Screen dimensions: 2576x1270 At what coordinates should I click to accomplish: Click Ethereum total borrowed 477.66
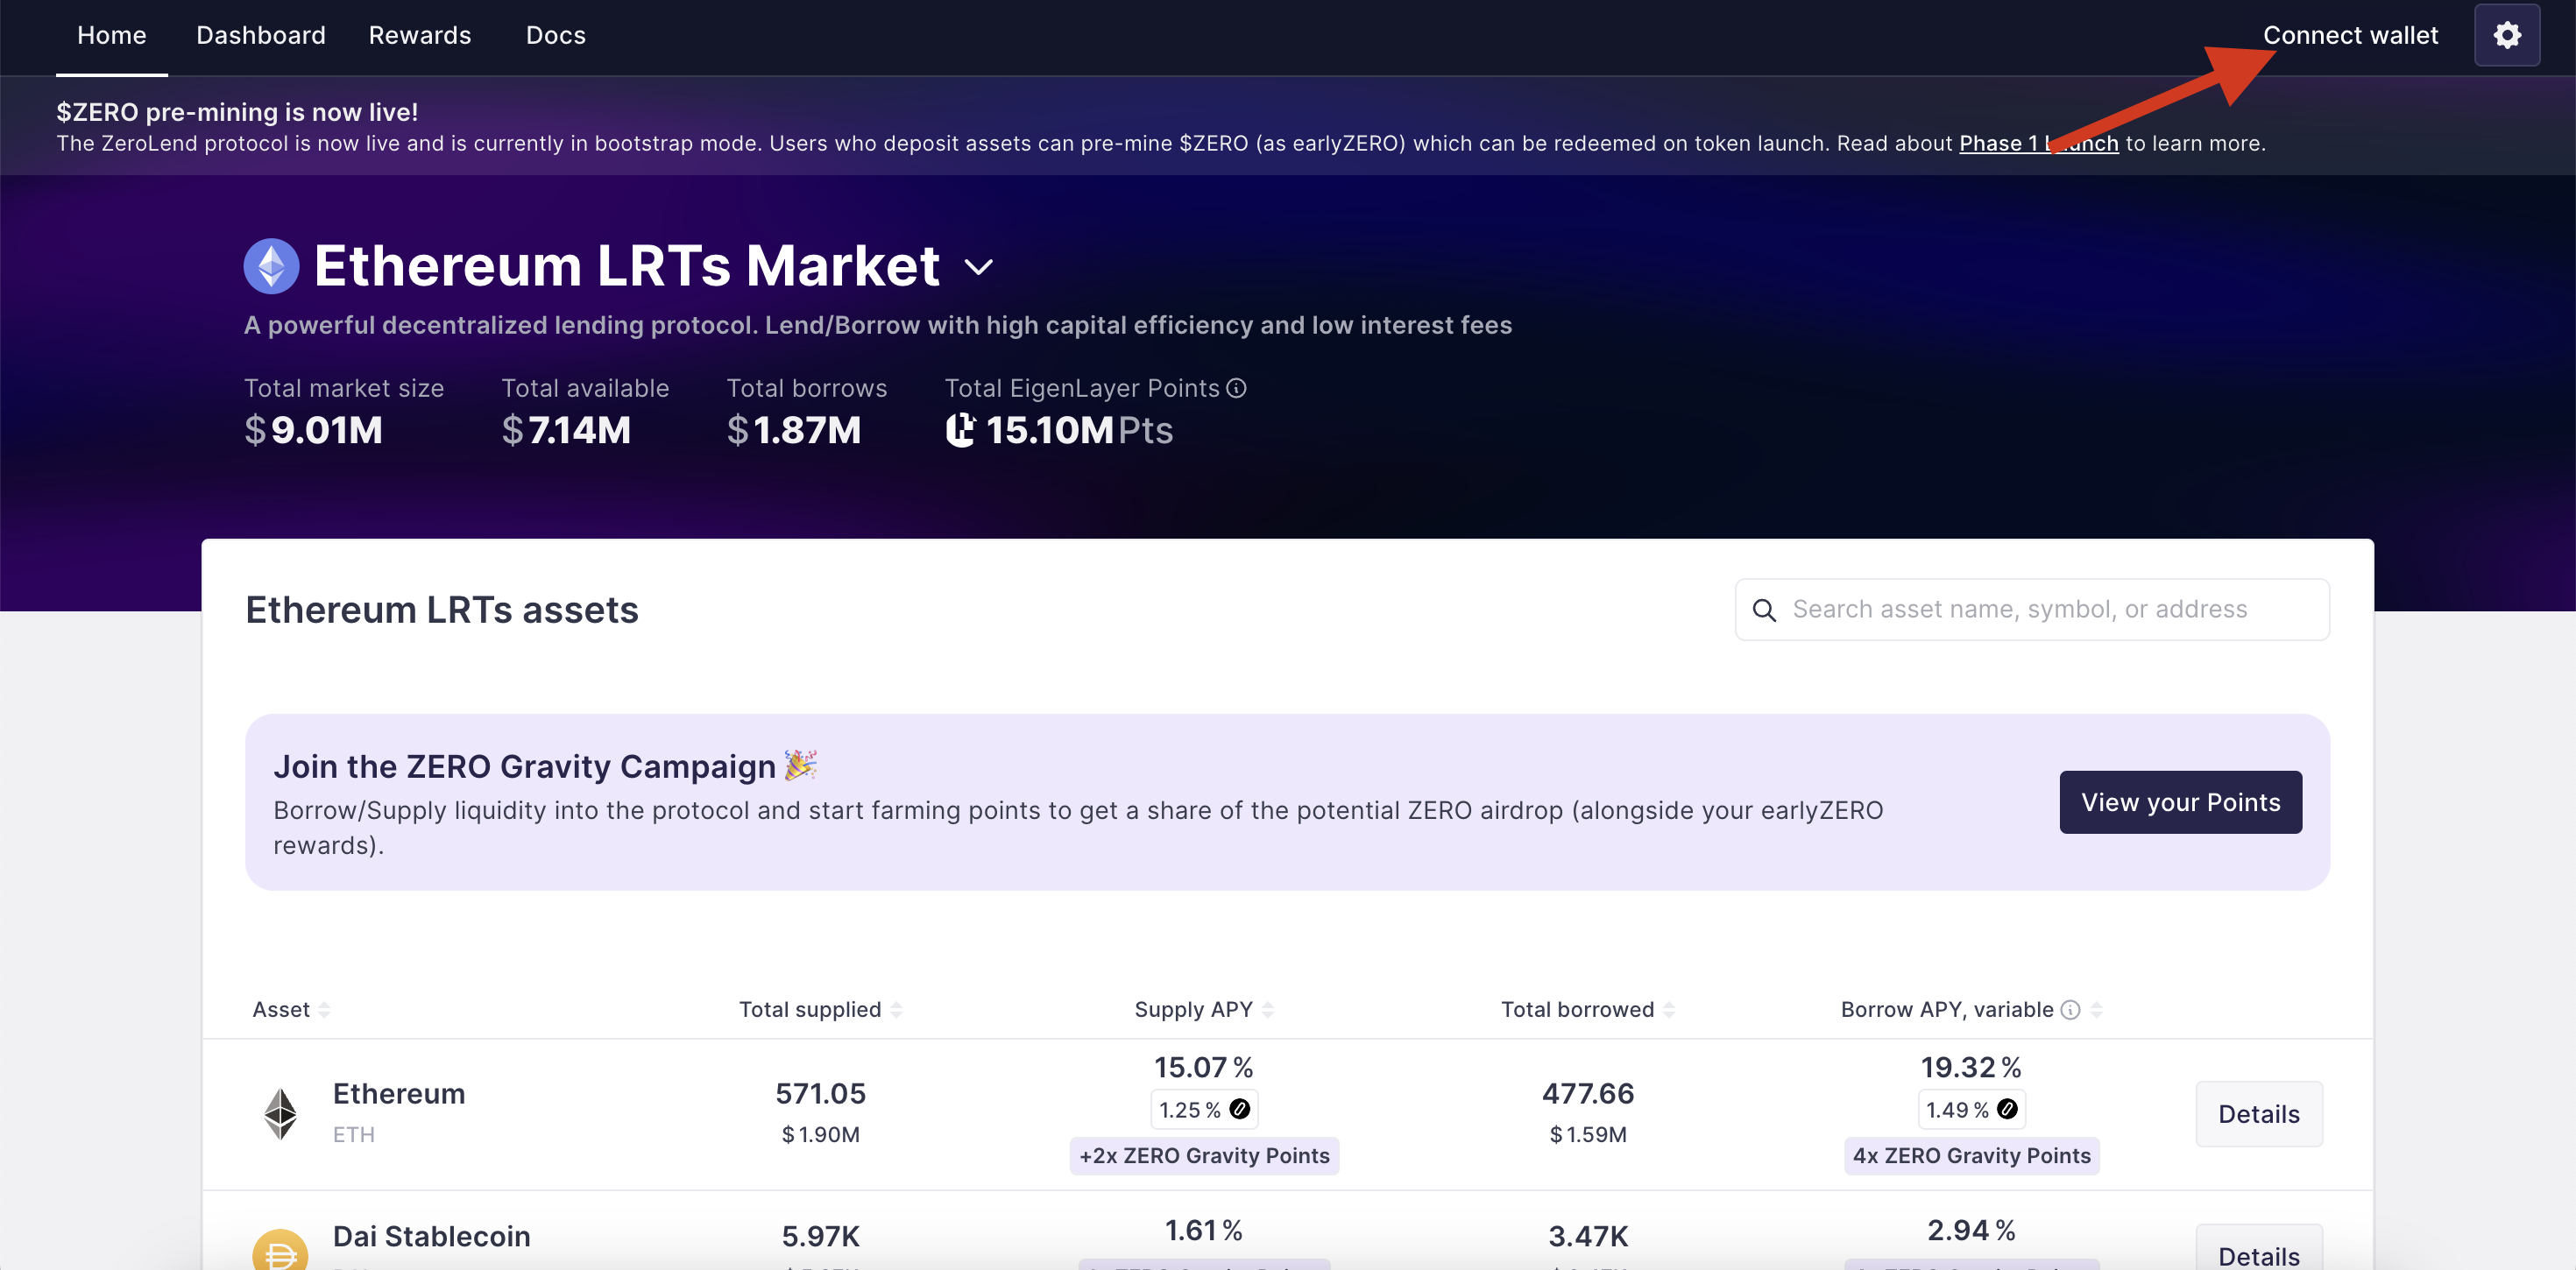coord(1588,1093)
